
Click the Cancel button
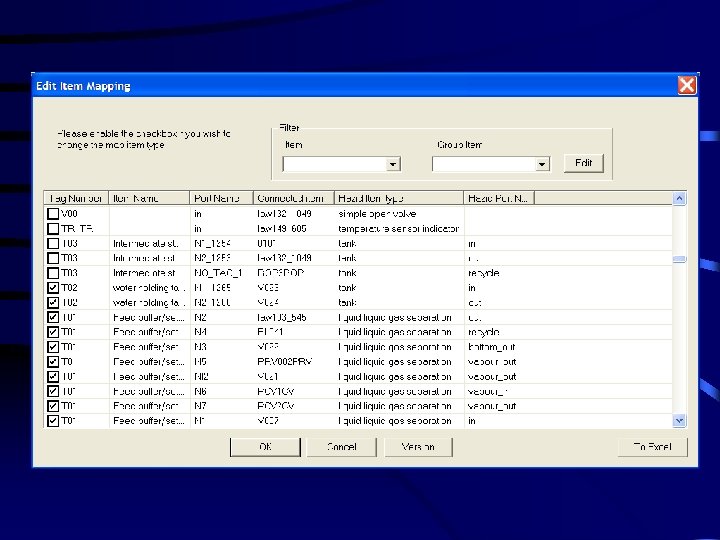(x=342, y=447)
